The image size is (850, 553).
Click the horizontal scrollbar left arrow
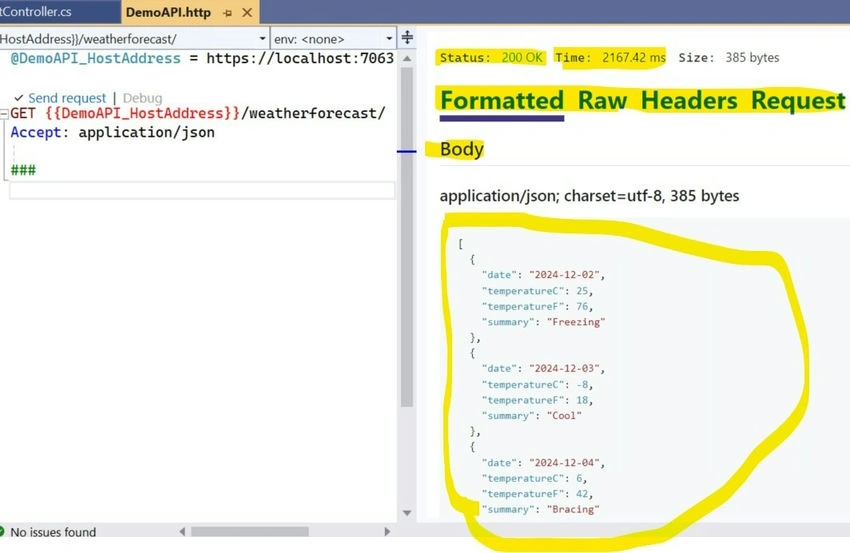coord(182,531)
